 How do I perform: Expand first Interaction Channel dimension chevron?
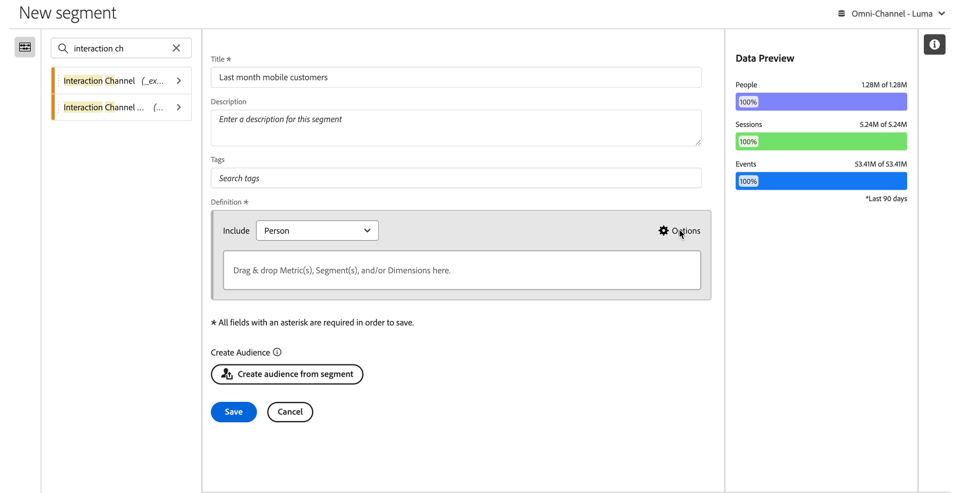(x=179, y=81)
